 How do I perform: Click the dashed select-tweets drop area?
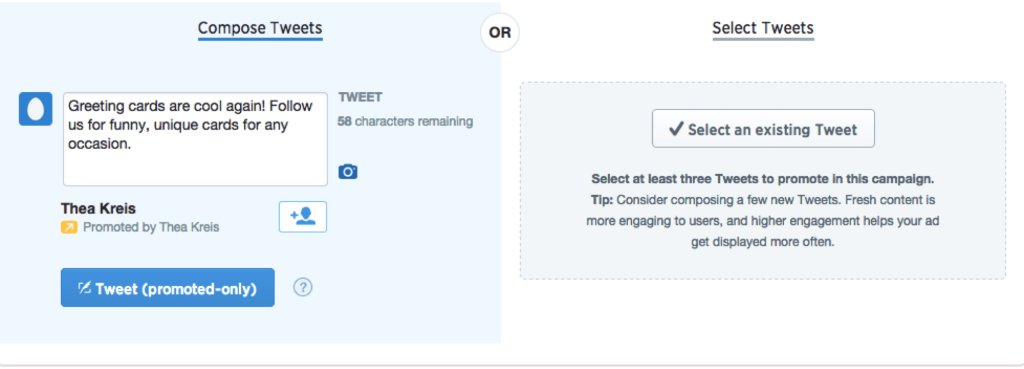click(x=763, y=181)
